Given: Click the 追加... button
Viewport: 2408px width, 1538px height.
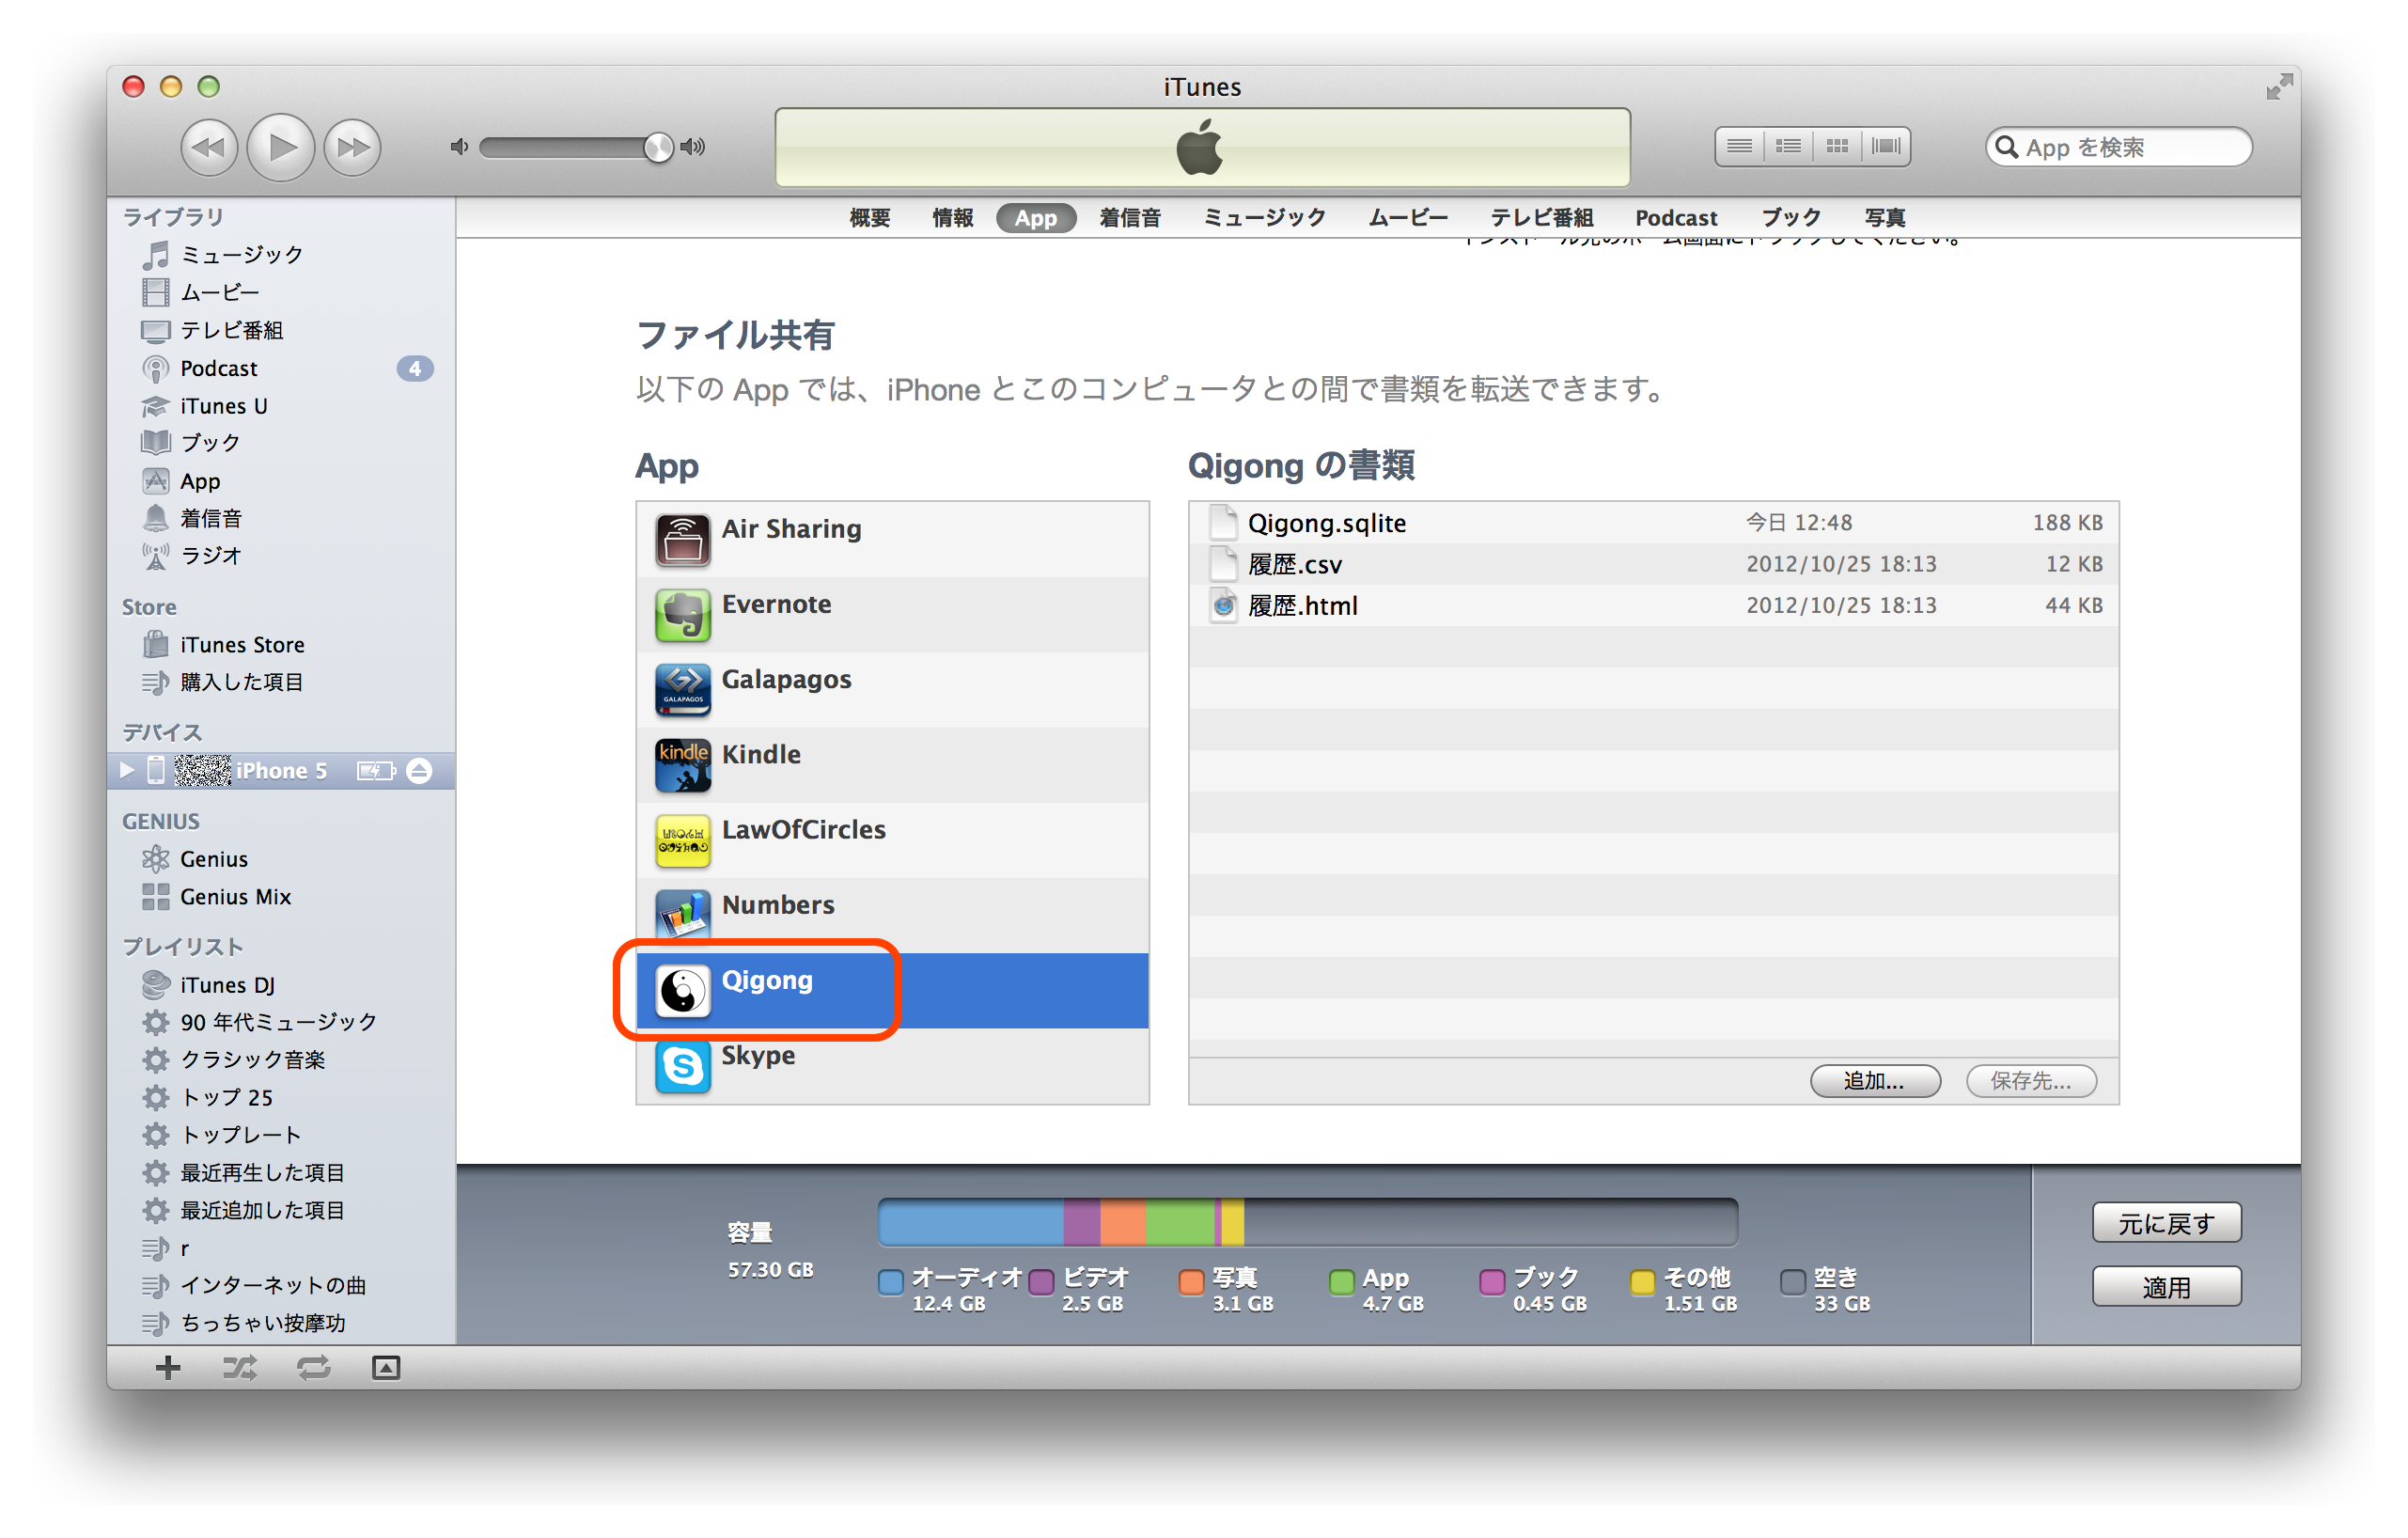Looking at the screenshot, I should point(1874,1081).
